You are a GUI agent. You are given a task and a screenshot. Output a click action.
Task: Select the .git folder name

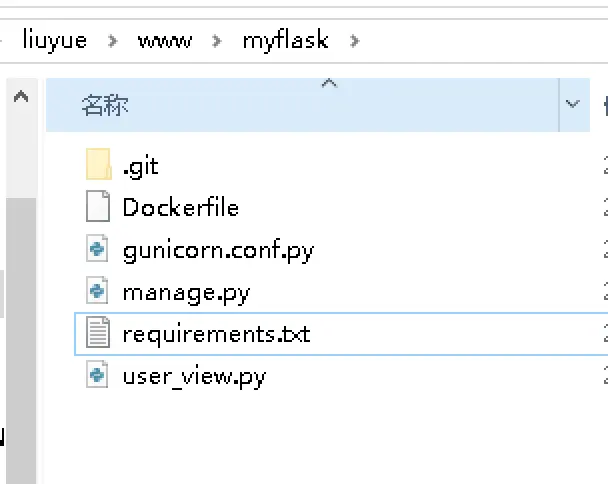(x=140, y=166)
